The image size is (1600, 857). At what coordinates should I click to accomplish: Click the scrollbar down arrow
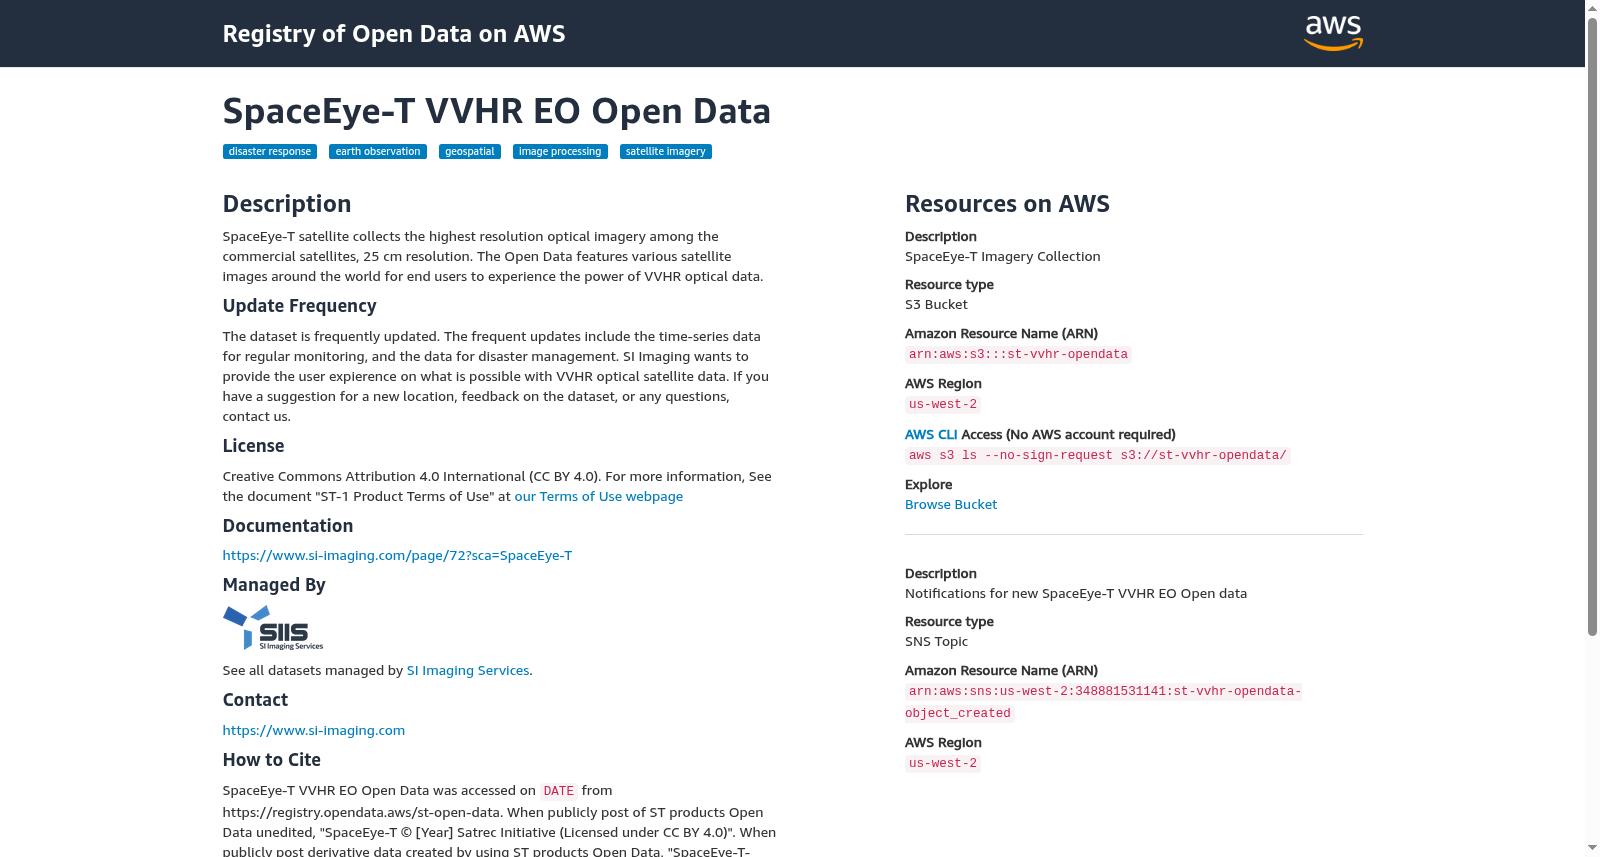coord(1592,848)
